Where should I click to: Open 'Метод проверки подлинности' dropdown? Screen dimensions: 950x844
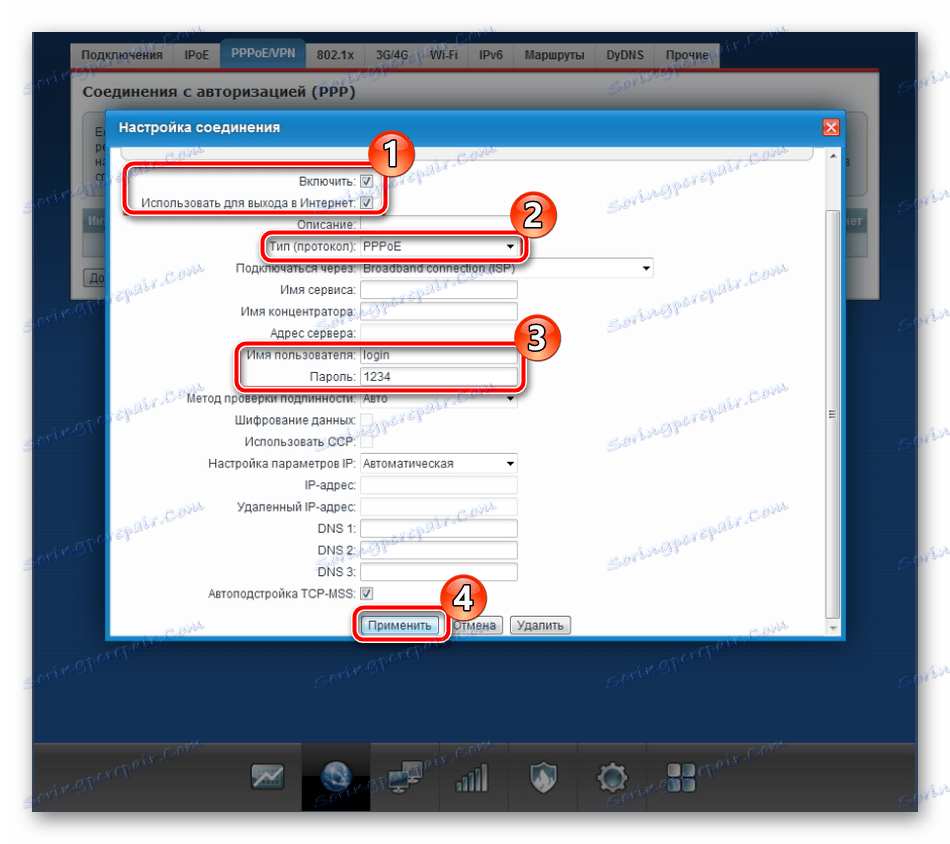[439, 399]
